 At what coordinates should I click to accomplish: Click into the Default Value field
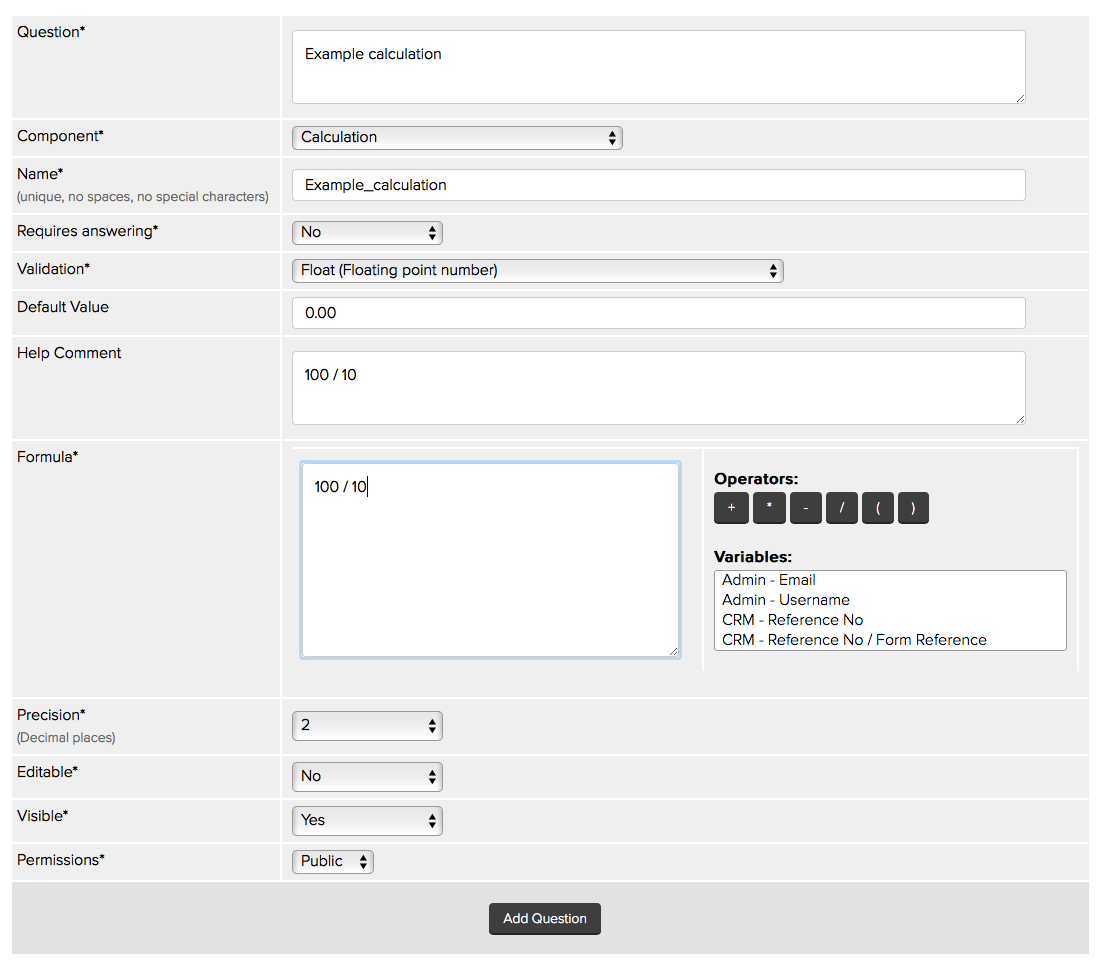(658, 313)
